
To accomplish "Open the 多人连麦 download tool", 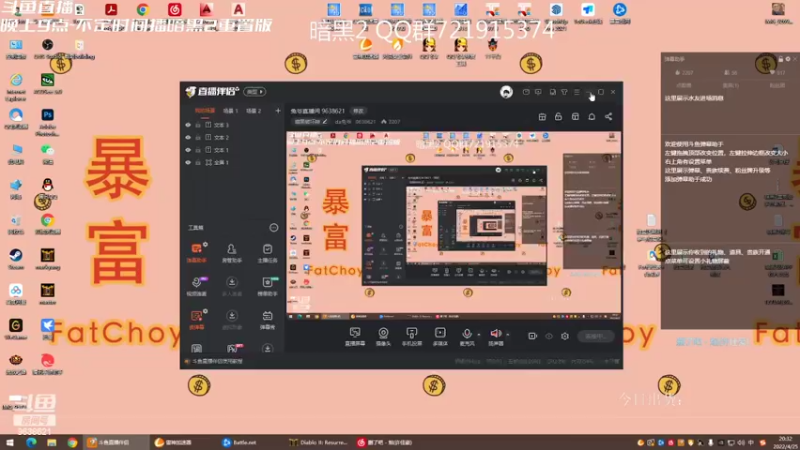I will coord(232,286).
